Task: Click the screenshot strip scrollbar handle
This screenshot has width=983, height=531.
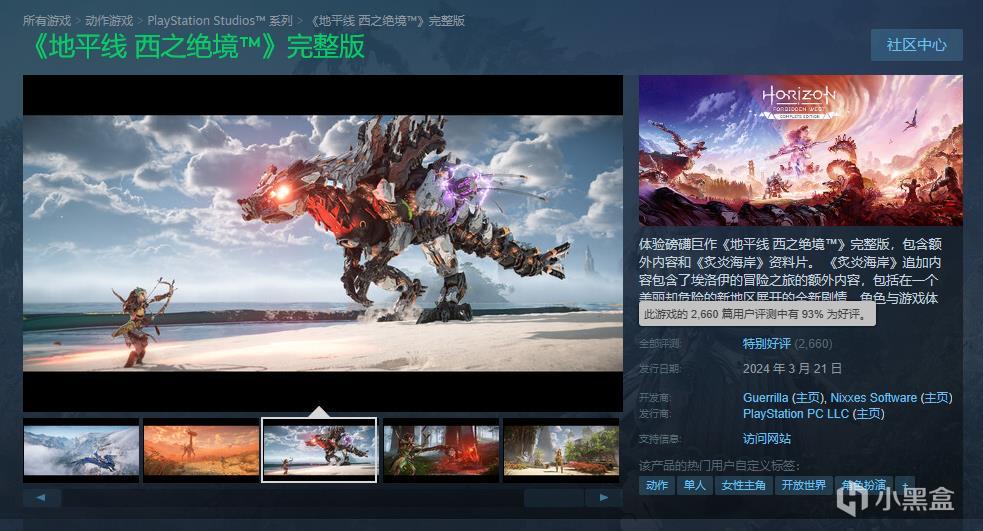Action: pyautogui.click(x=554, y=498)
